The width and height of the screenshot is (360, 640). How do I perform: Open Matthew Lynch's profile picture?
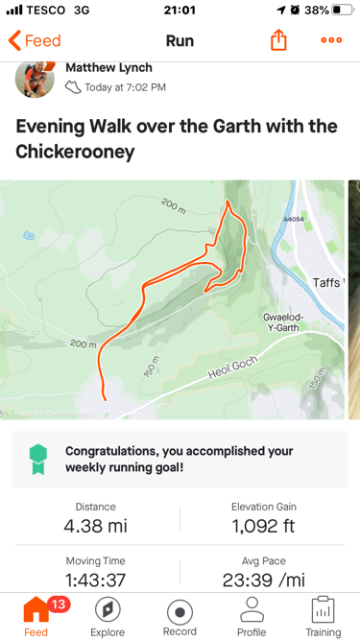point(34,78)
